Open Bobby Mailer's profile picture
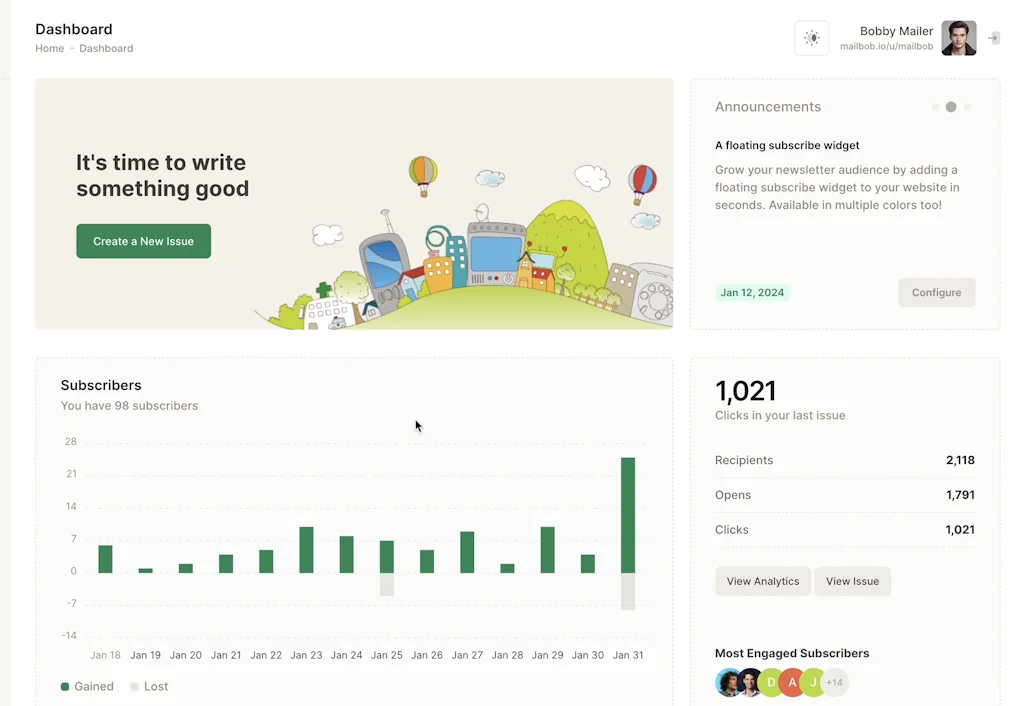Screen dimensions: 1024x706 click(x=958, y=38)
